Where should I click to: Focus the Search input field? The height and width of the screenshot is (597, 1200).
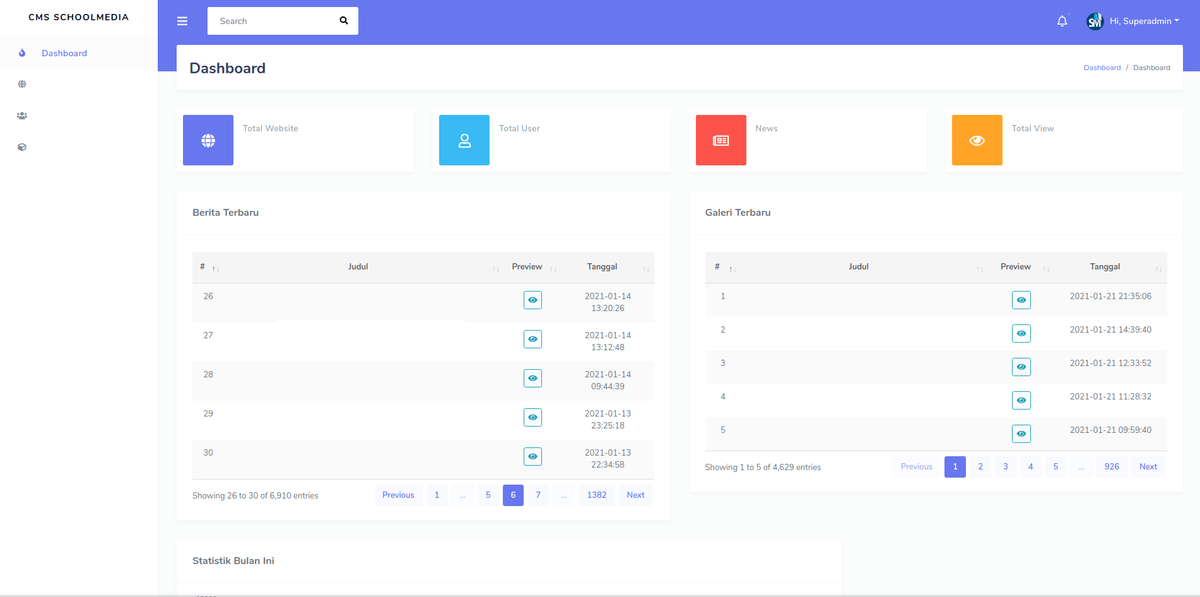point(272,21)
